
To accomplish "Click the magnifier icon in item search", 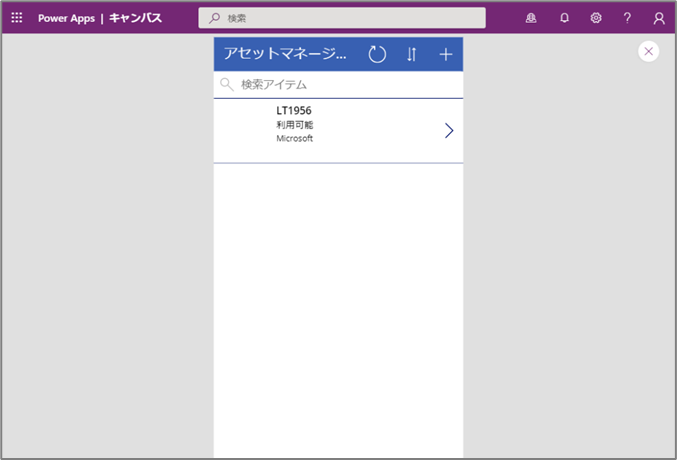I will (227, 84).
